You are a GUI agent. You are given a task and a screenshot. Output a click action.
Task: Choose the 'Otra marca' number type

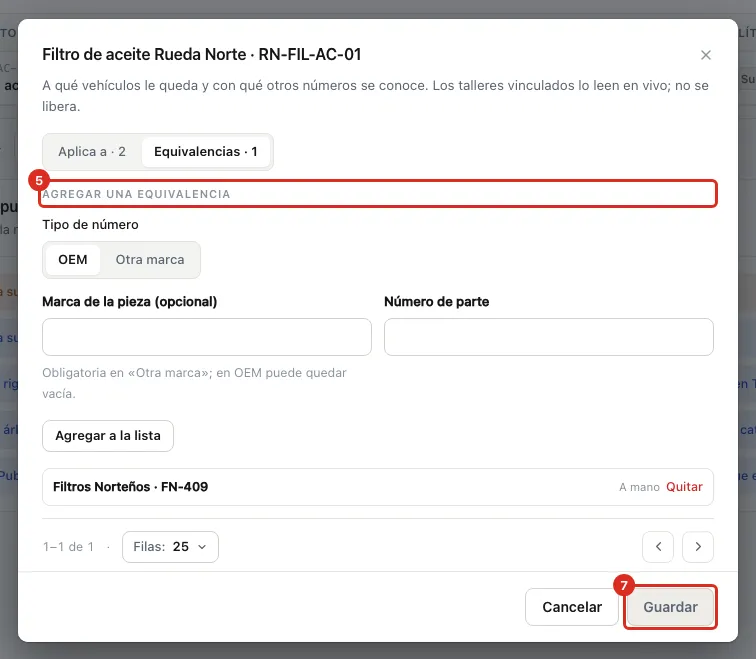pos(149,259)
